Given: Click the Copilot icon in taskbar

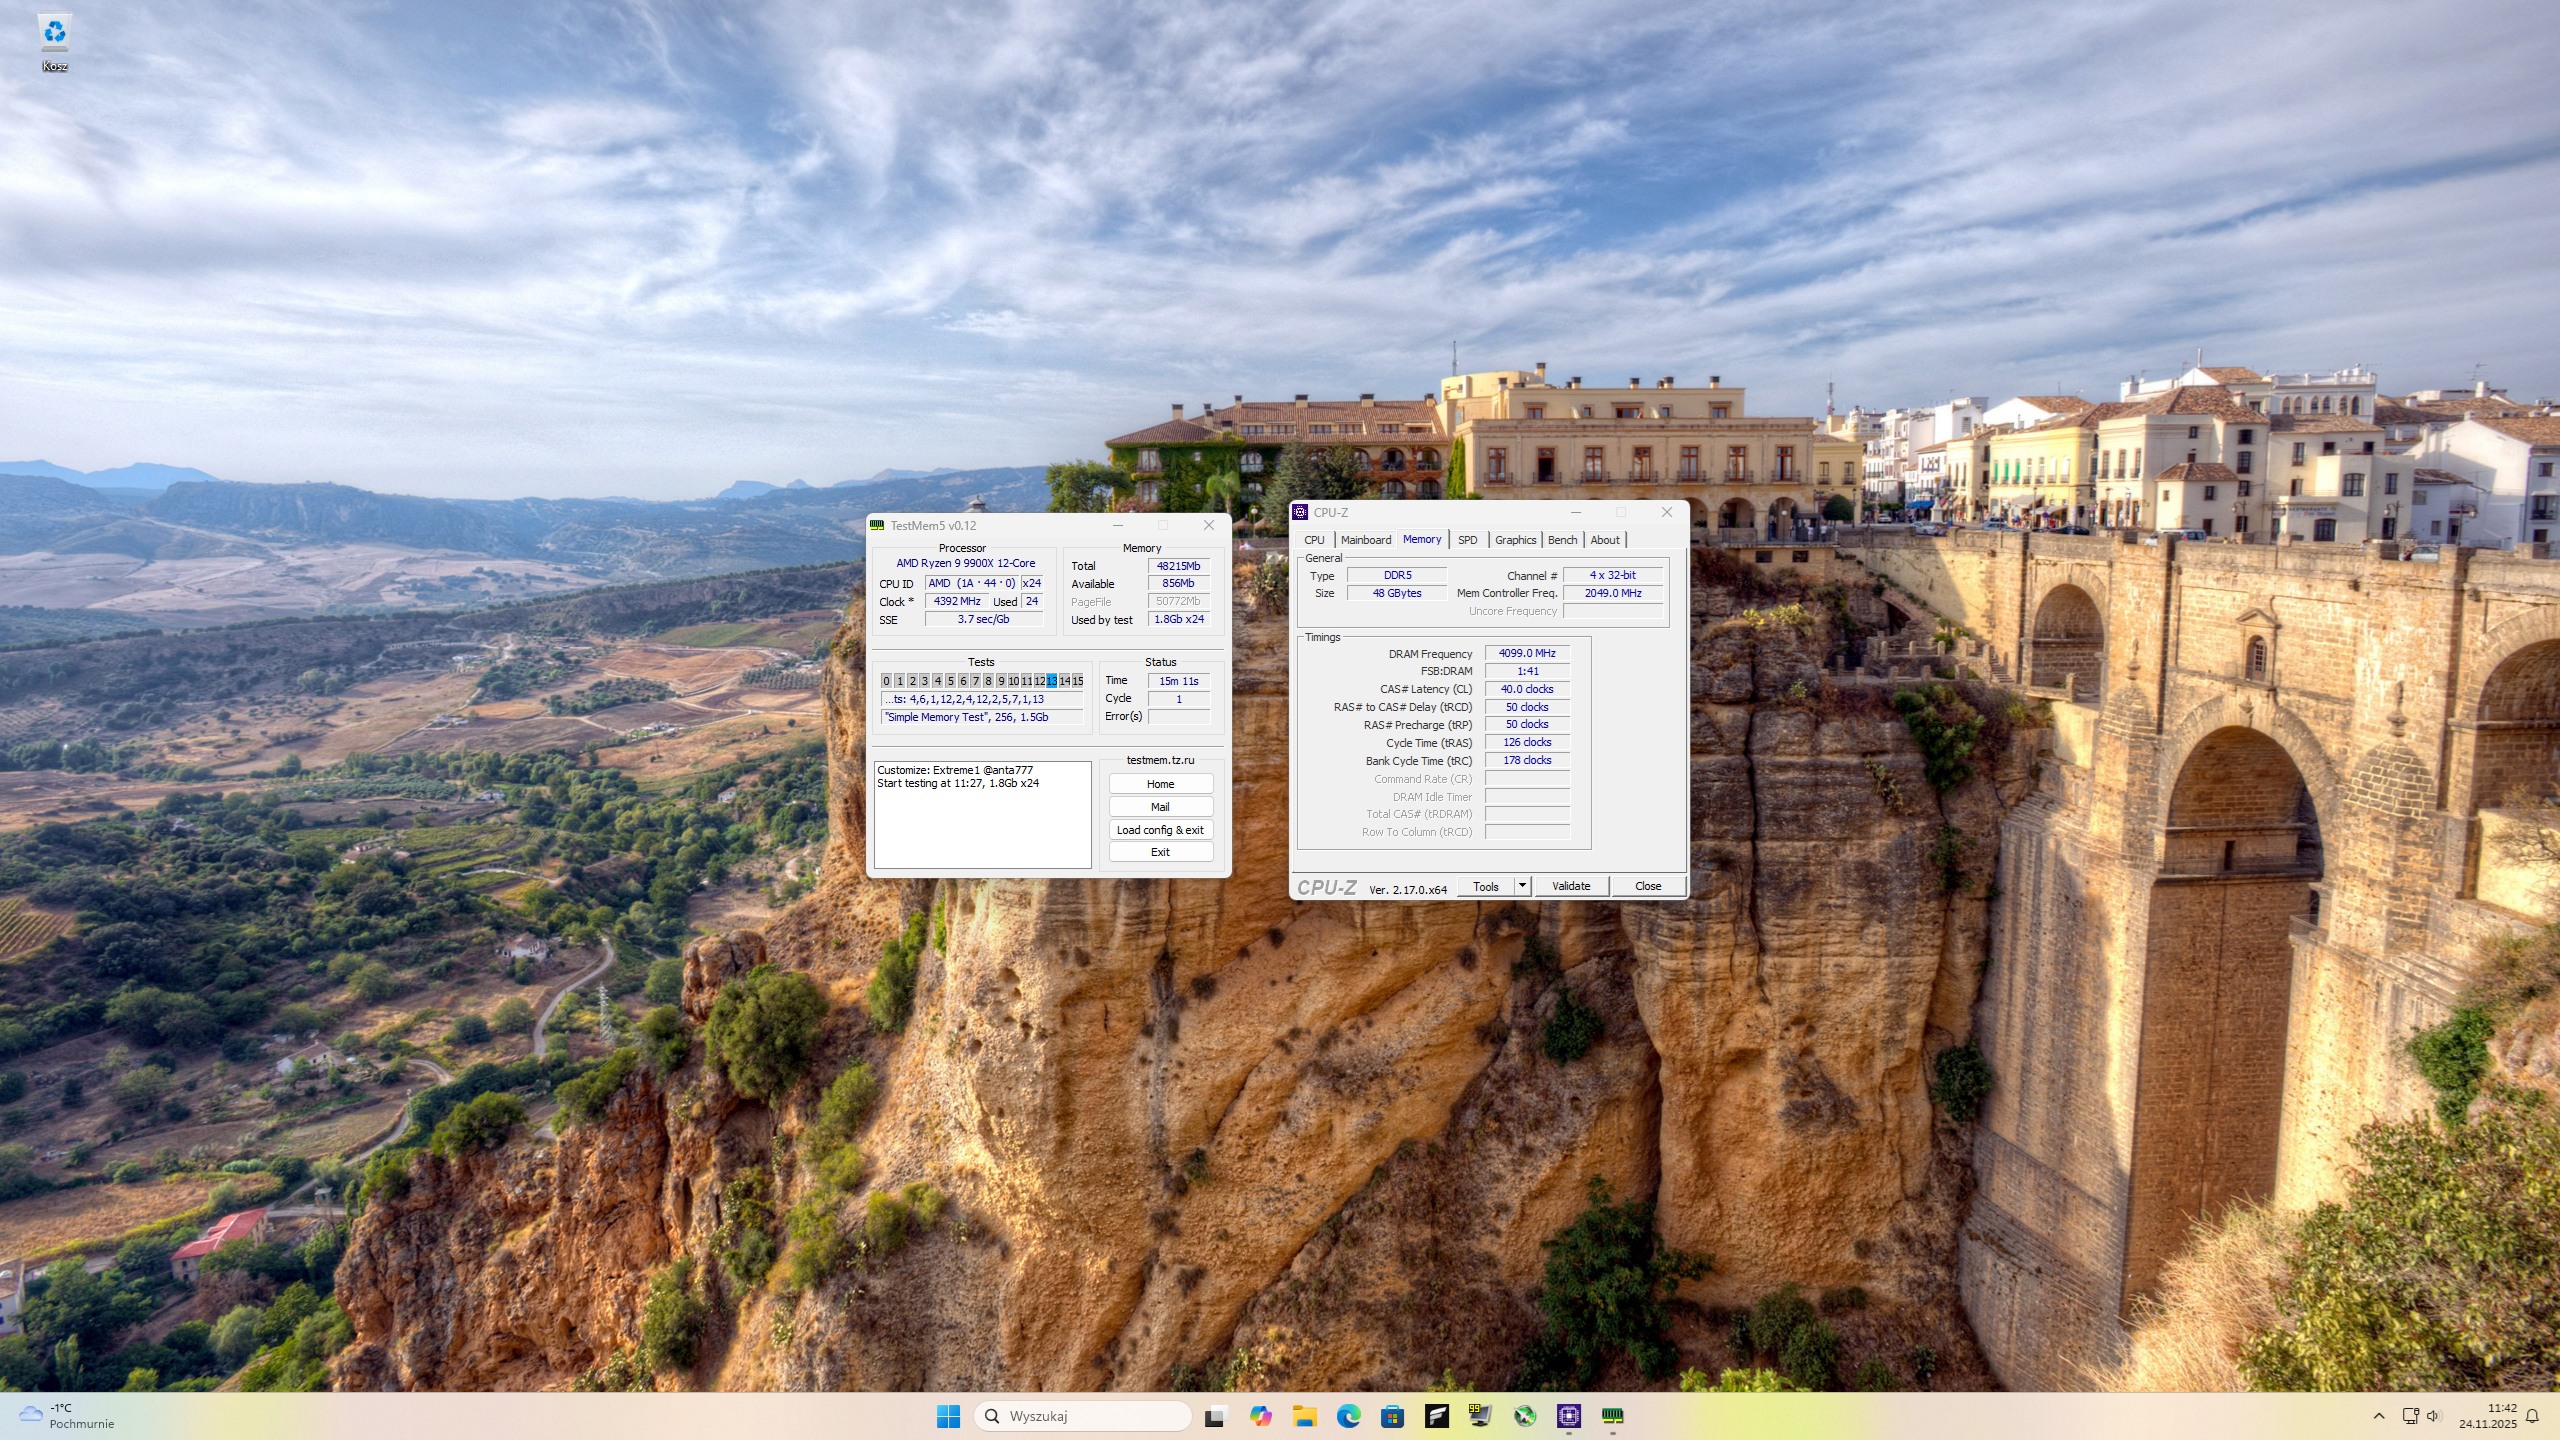Looking at the screenshot, I should point(1260,1416).
